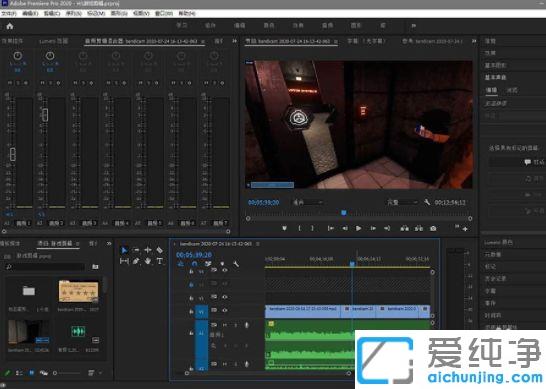Screen dimensions: 546x389
Task: Click the Extract button
Action: 419,228
